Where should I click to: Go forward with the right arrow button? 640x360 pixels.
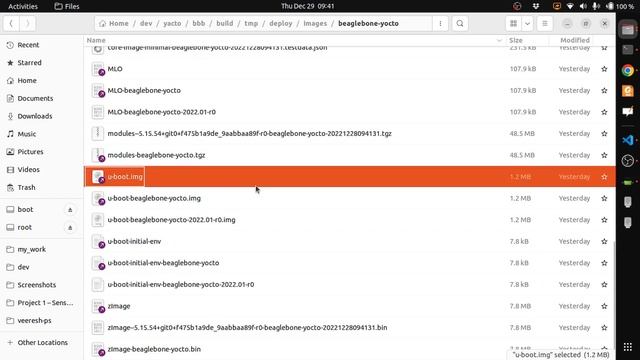27,23
